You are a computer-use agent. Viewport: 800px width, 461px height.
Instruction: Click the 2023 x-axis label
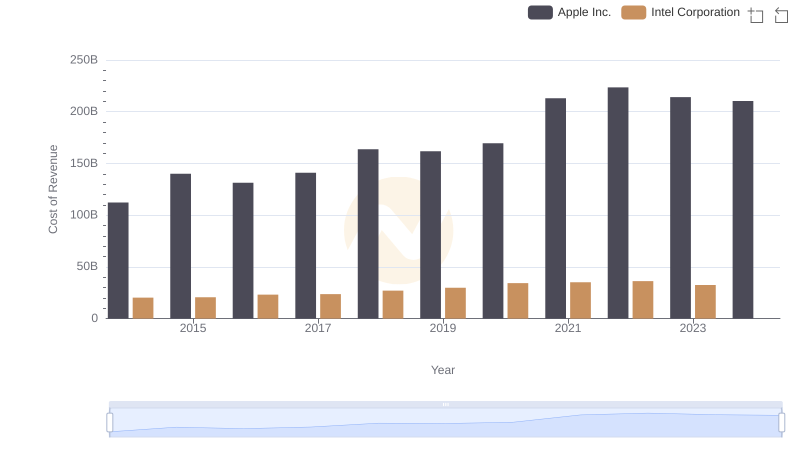pos(693,328)
